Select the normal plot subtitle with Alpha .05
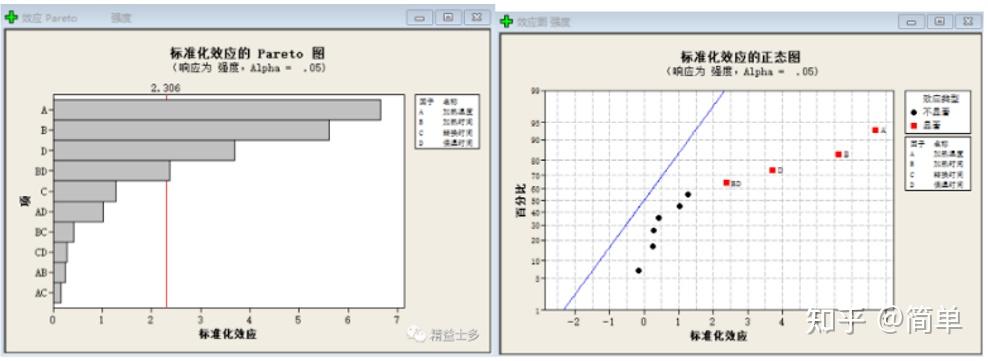 [742, 72]
